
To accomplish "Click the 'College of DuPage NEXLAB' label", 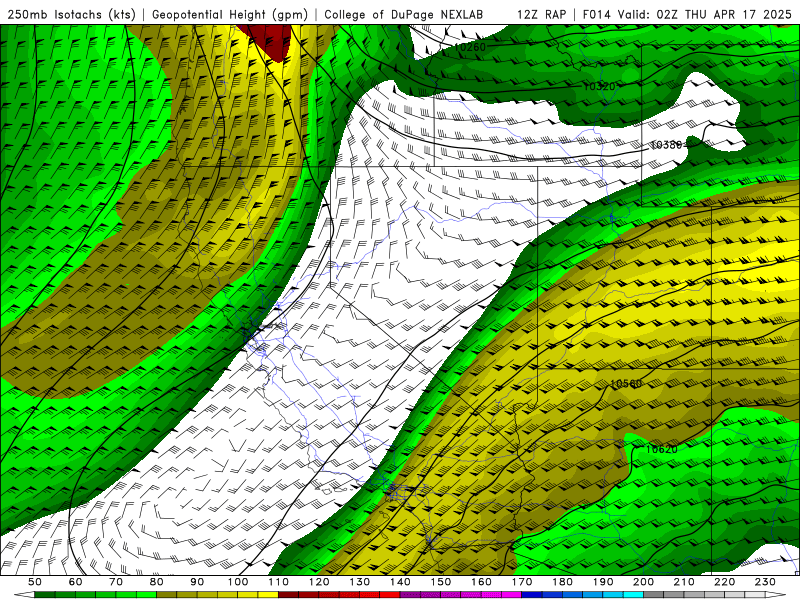I will click(x=404, y=15).
